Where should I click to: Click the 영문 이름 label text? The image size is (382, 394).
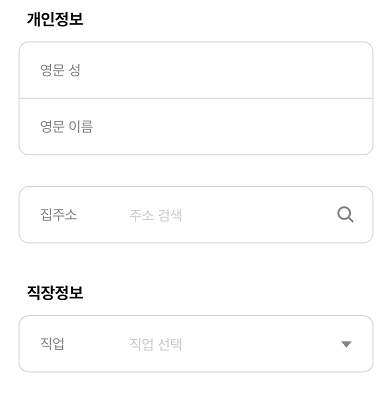66,127
